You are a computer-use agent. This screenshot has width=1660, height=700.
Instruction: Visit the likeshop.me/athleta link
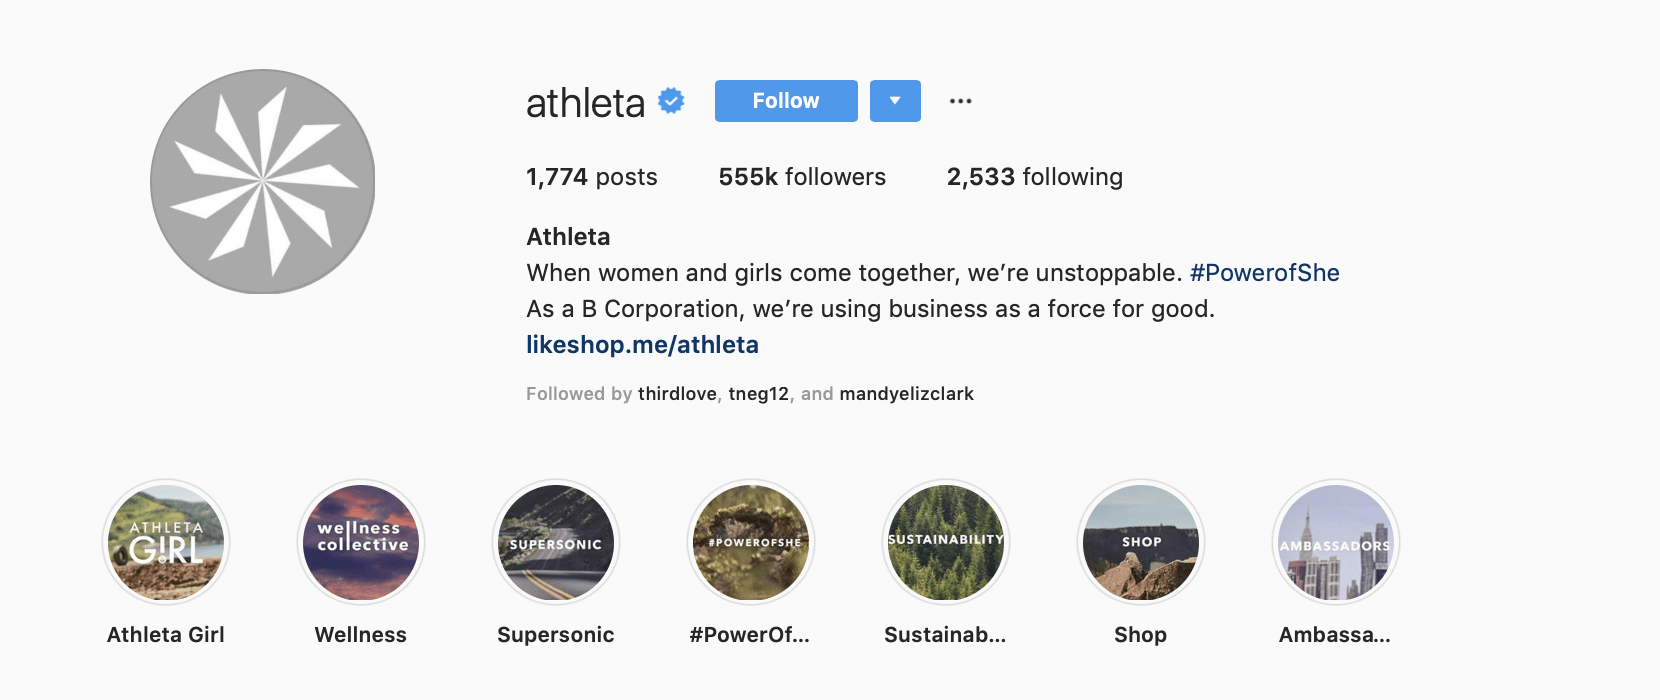click(643, 345)
